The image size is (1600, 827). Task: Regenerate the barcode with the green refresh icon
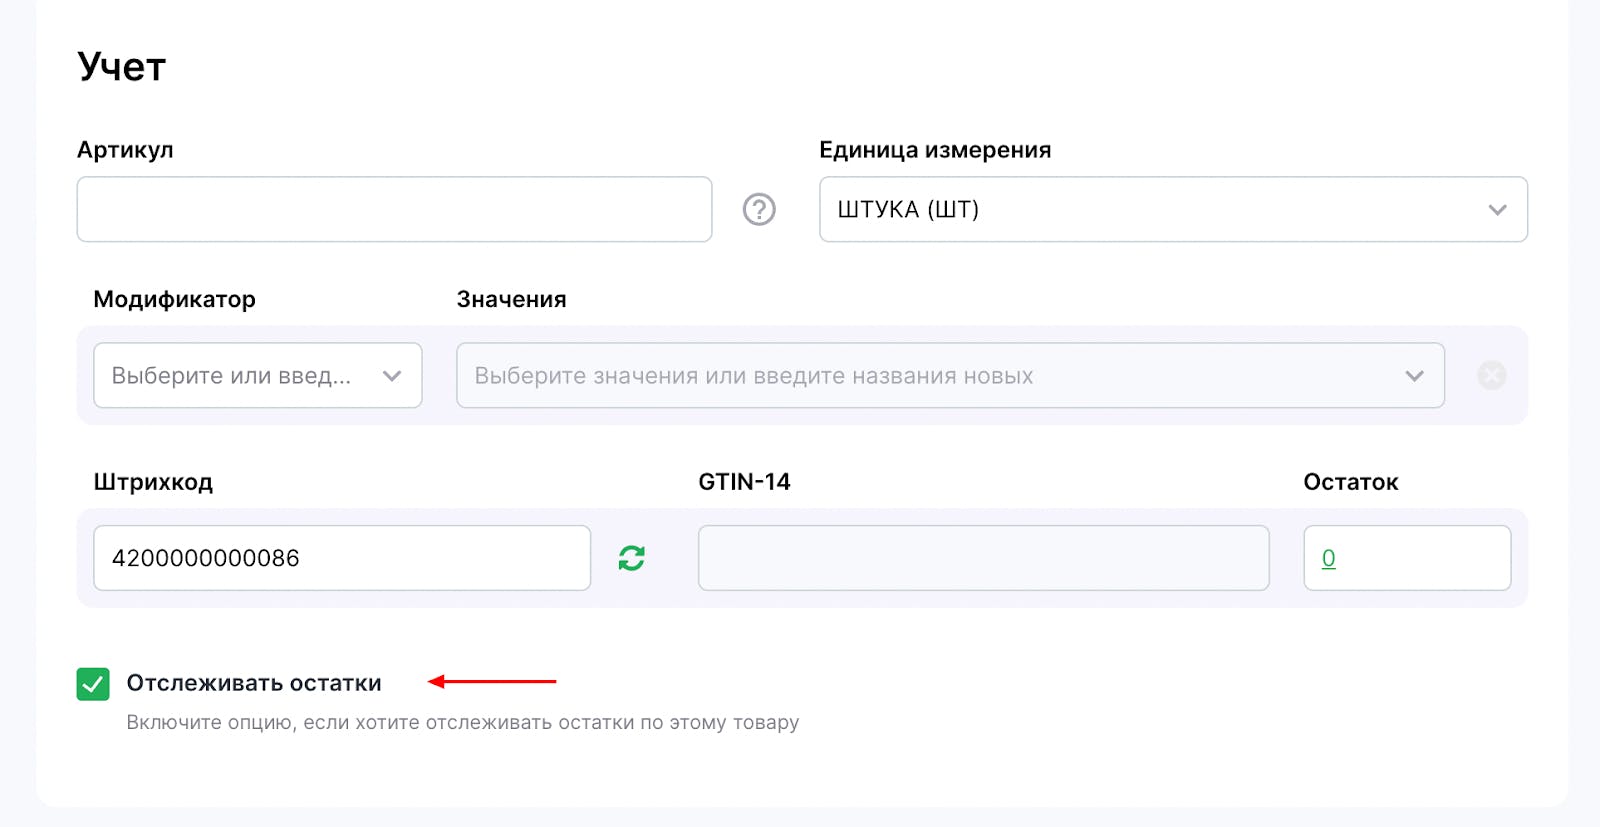pos(631,558)
